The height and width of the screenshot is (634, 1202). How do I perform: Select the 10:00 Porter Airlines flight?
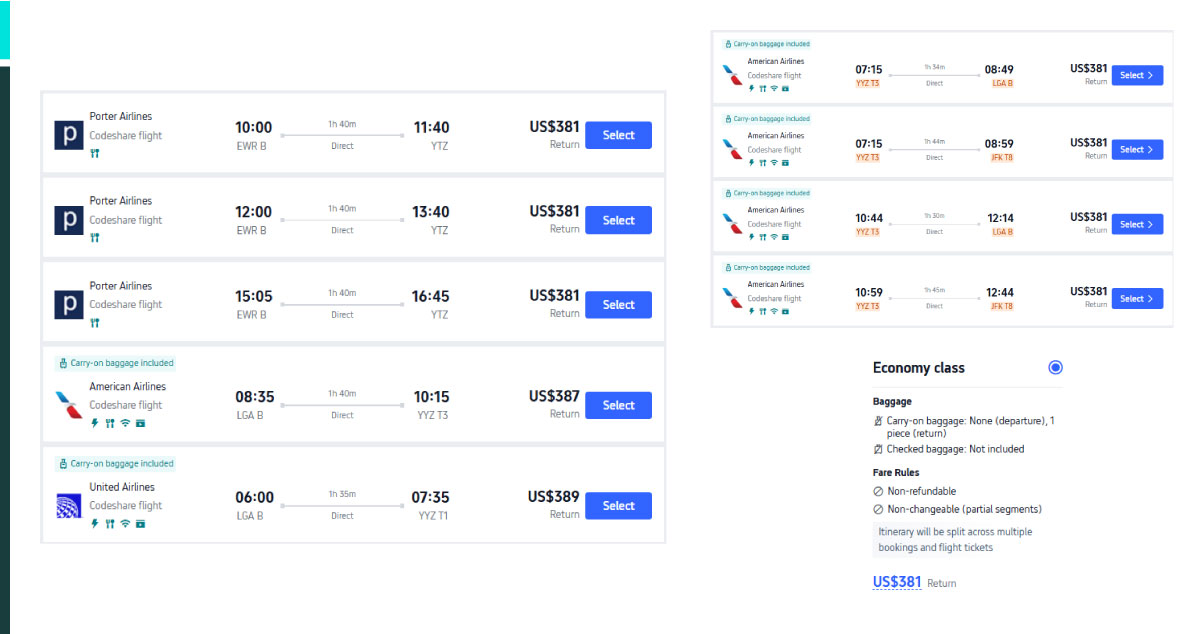coord(618,135)
